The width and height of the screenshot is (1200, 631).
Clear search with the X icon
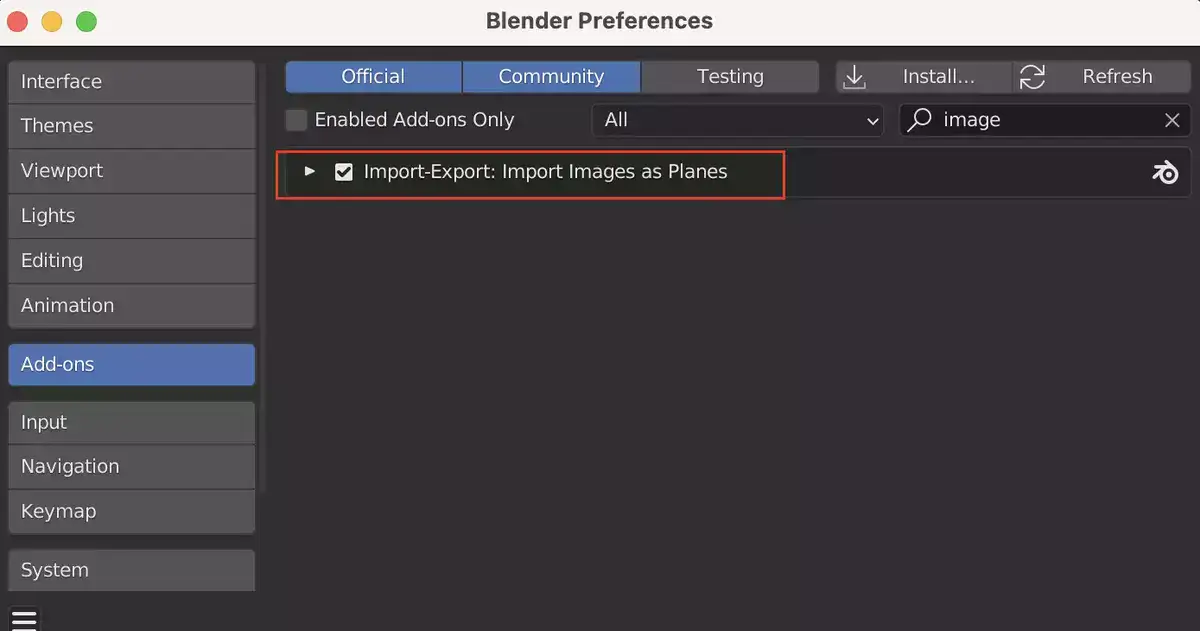1172,120
